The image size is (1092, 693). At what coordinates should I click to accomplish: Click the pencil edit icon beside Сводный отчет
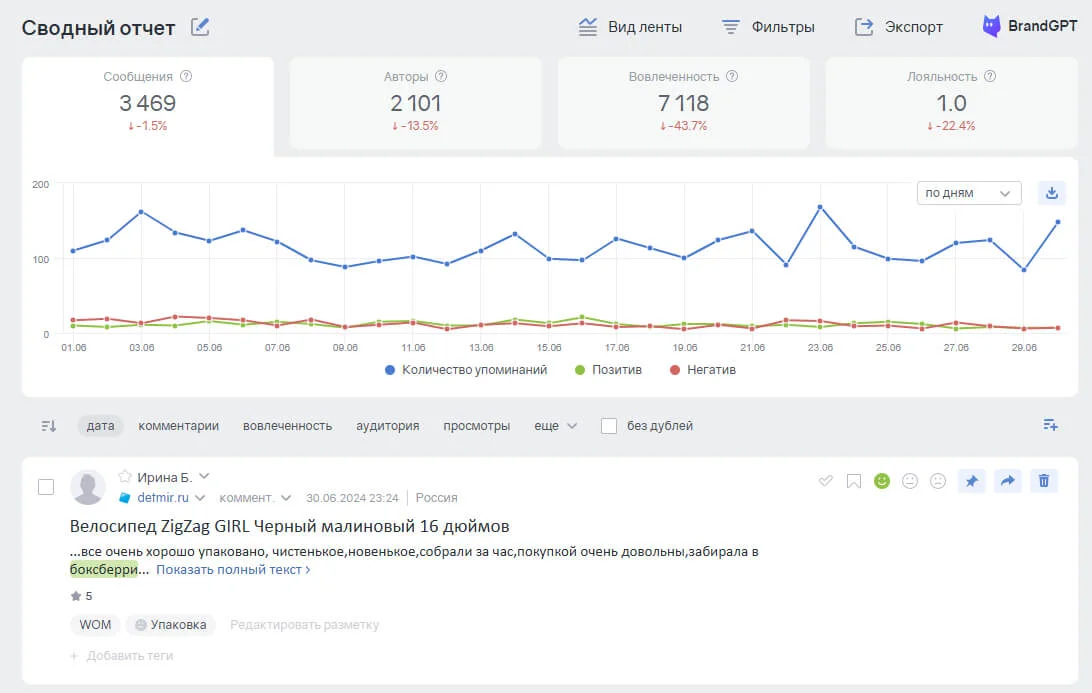[x=201, y=27]
